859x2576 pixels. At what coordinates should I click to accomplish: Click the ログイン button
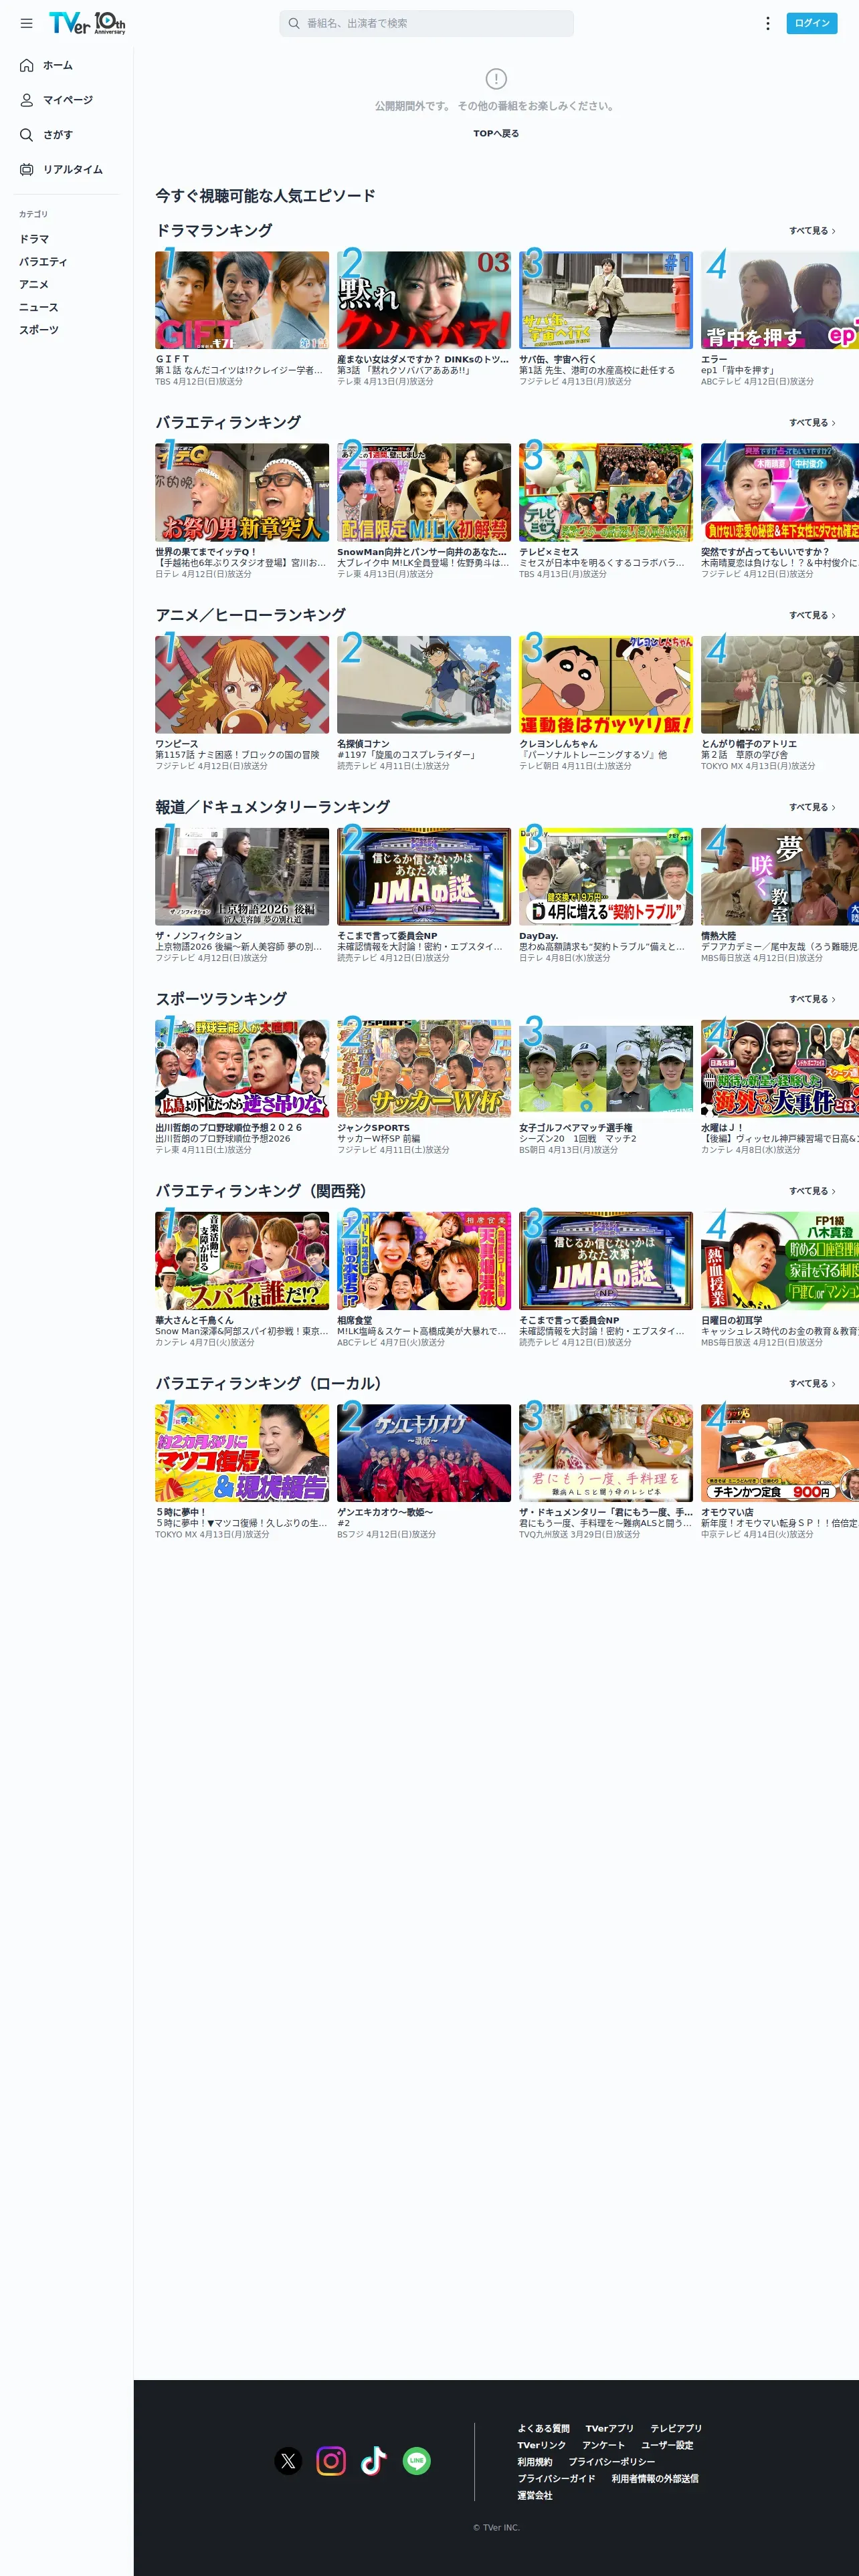pos(812,23)
